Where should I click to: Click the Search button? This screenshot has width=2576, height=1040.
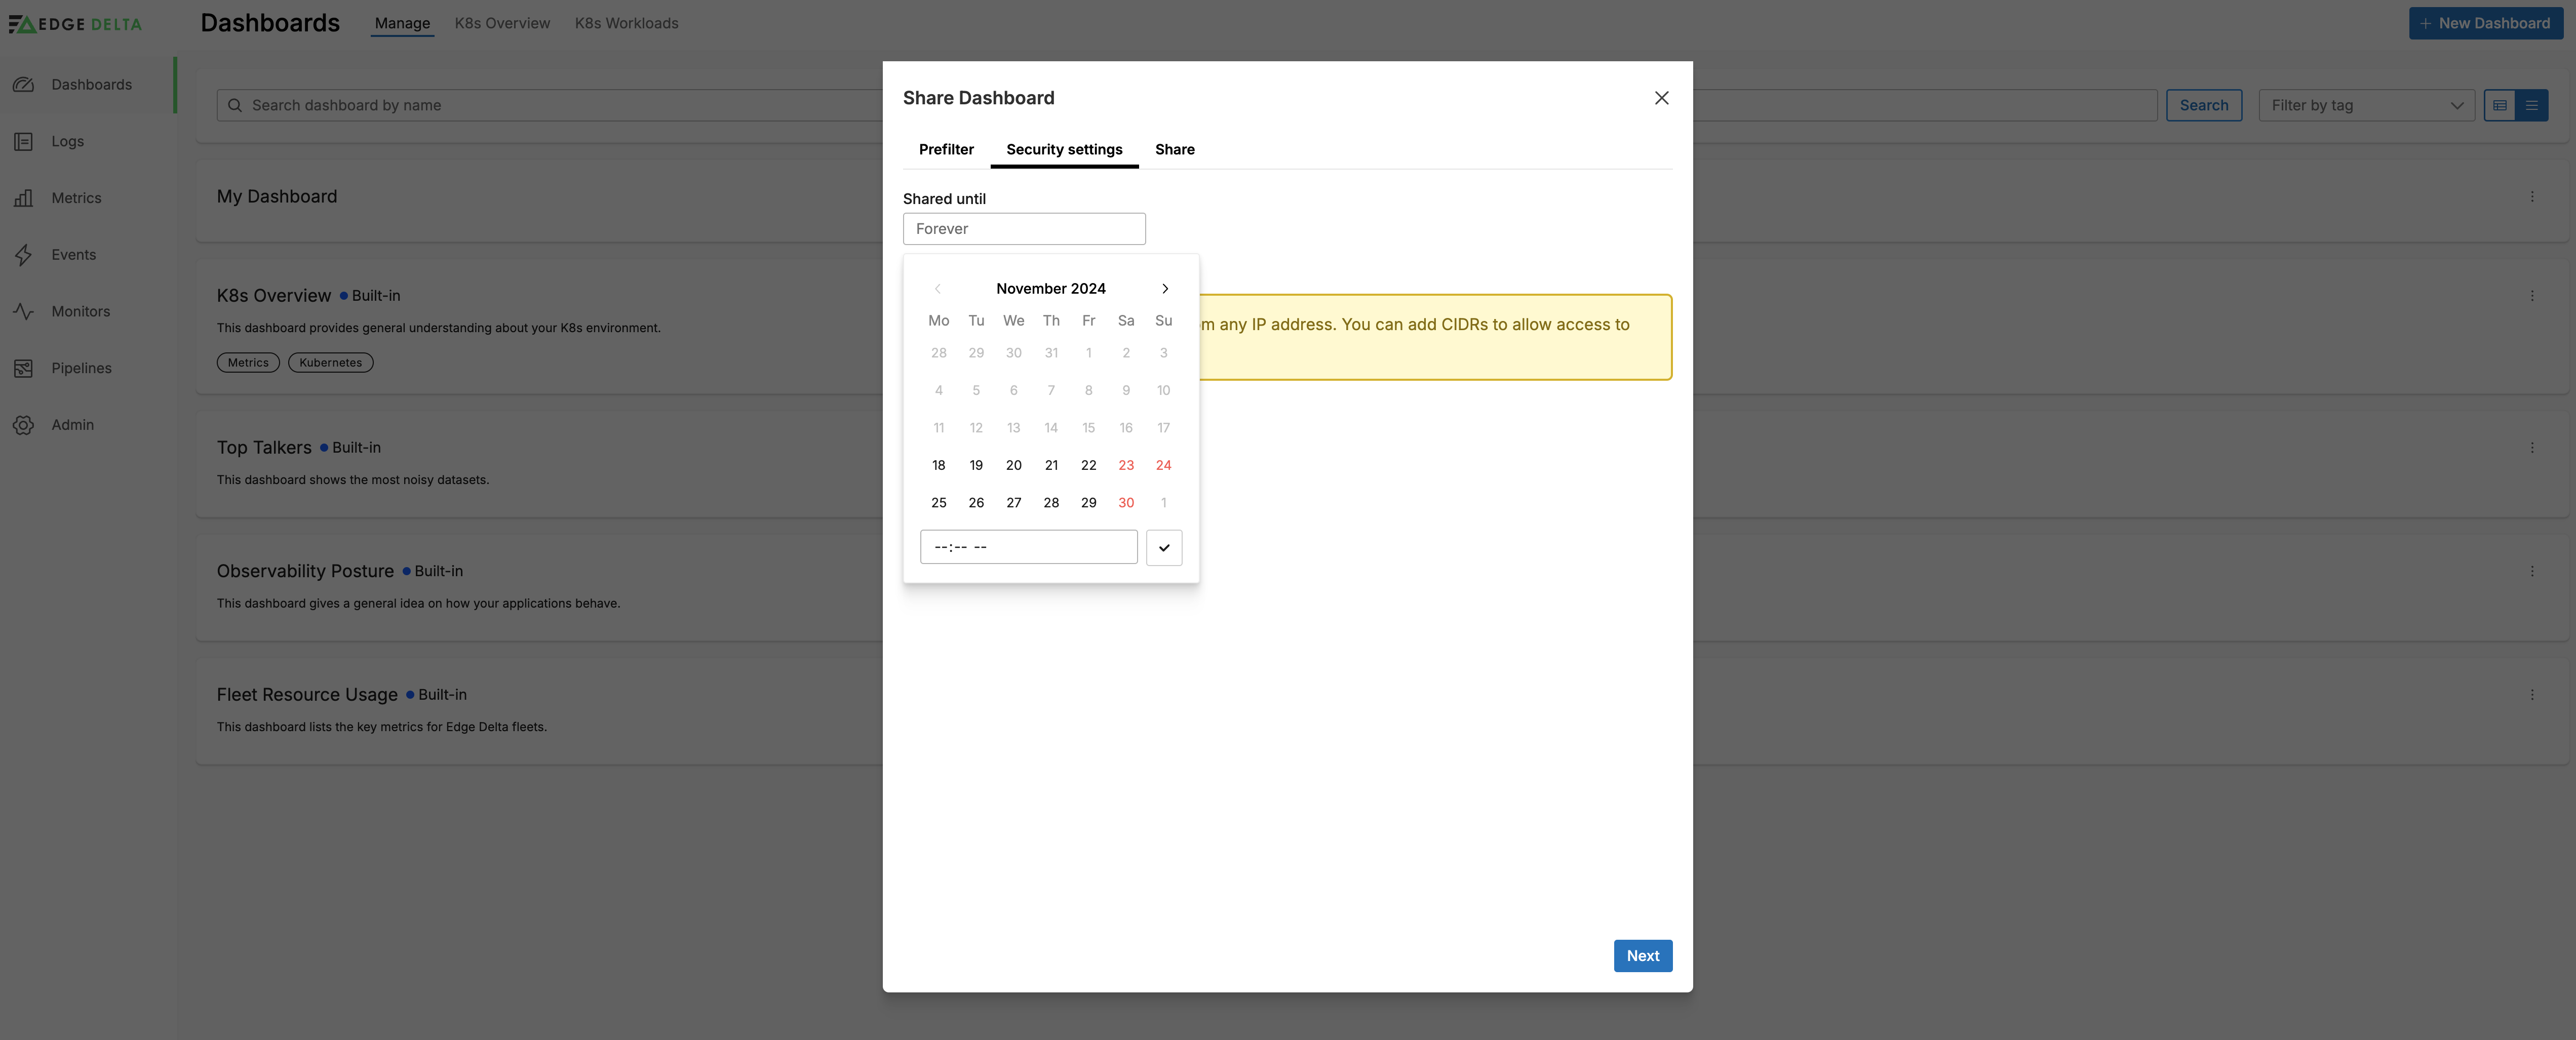click(x=2203, y=105)
